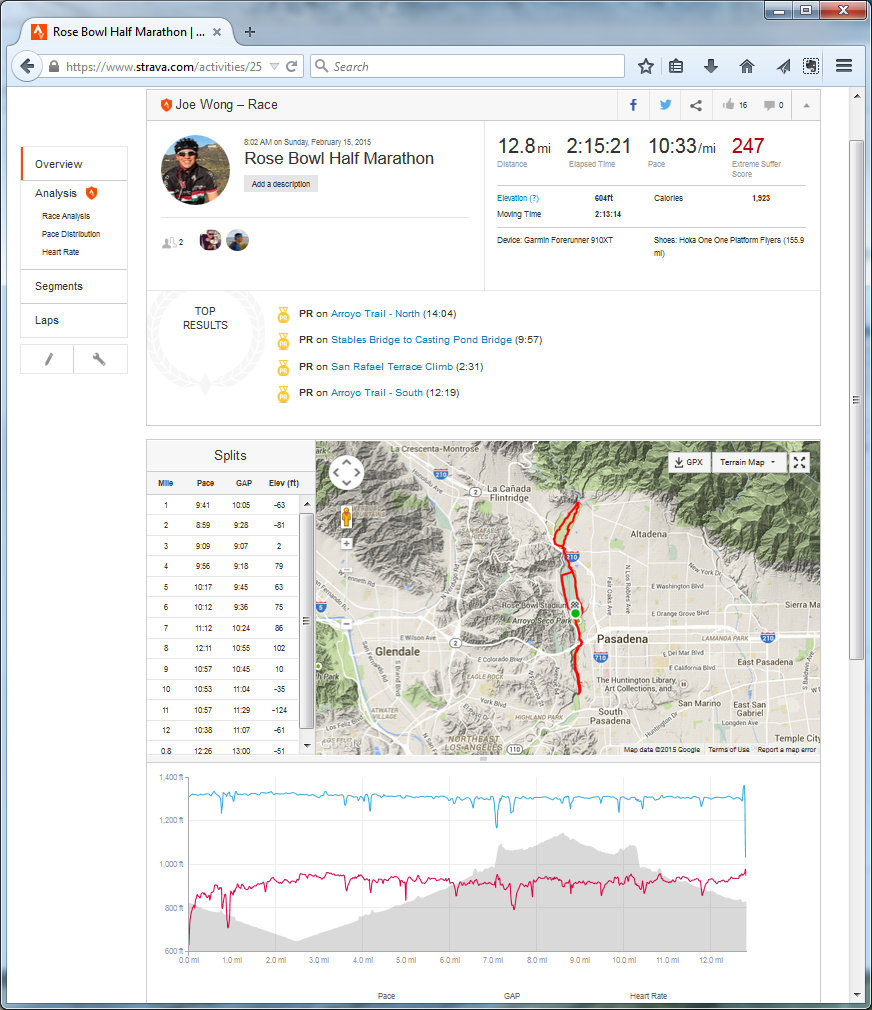Open the Terrain Map dropdown
872x1010 pixels.
click(x=749, y=462)
